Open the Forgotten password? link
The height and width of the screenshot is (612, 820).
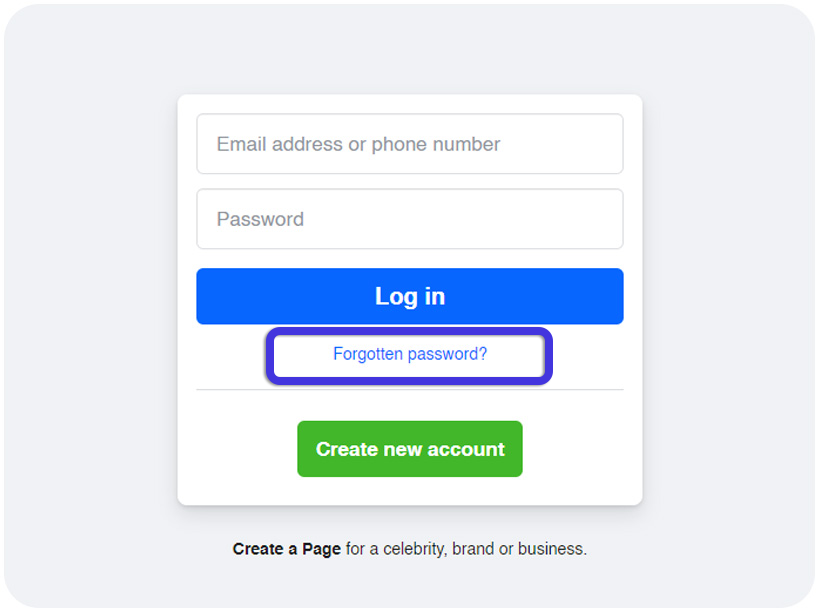410,354
